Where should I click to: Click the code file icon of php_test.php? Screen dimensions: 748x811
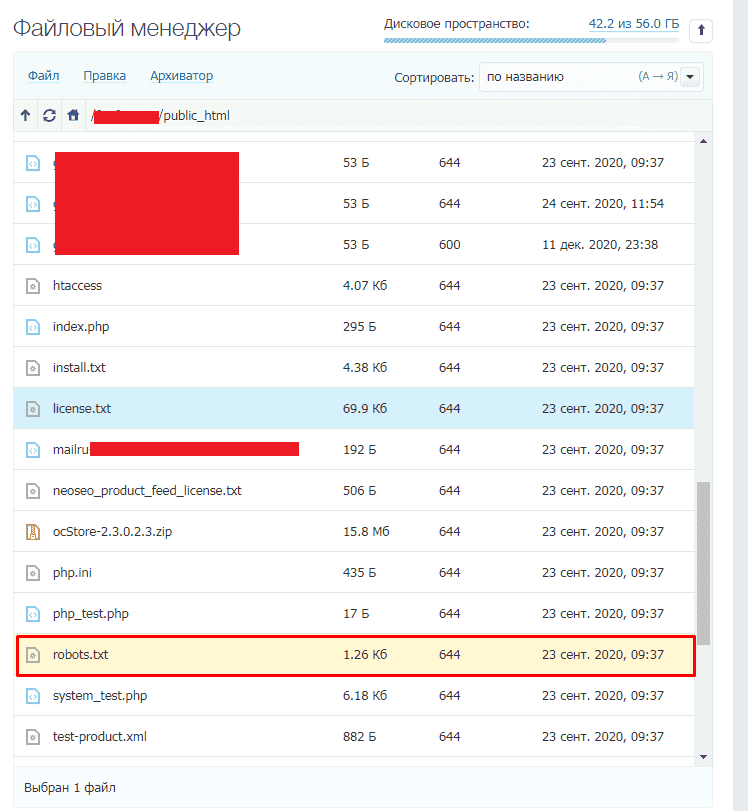tap(33, 613)
